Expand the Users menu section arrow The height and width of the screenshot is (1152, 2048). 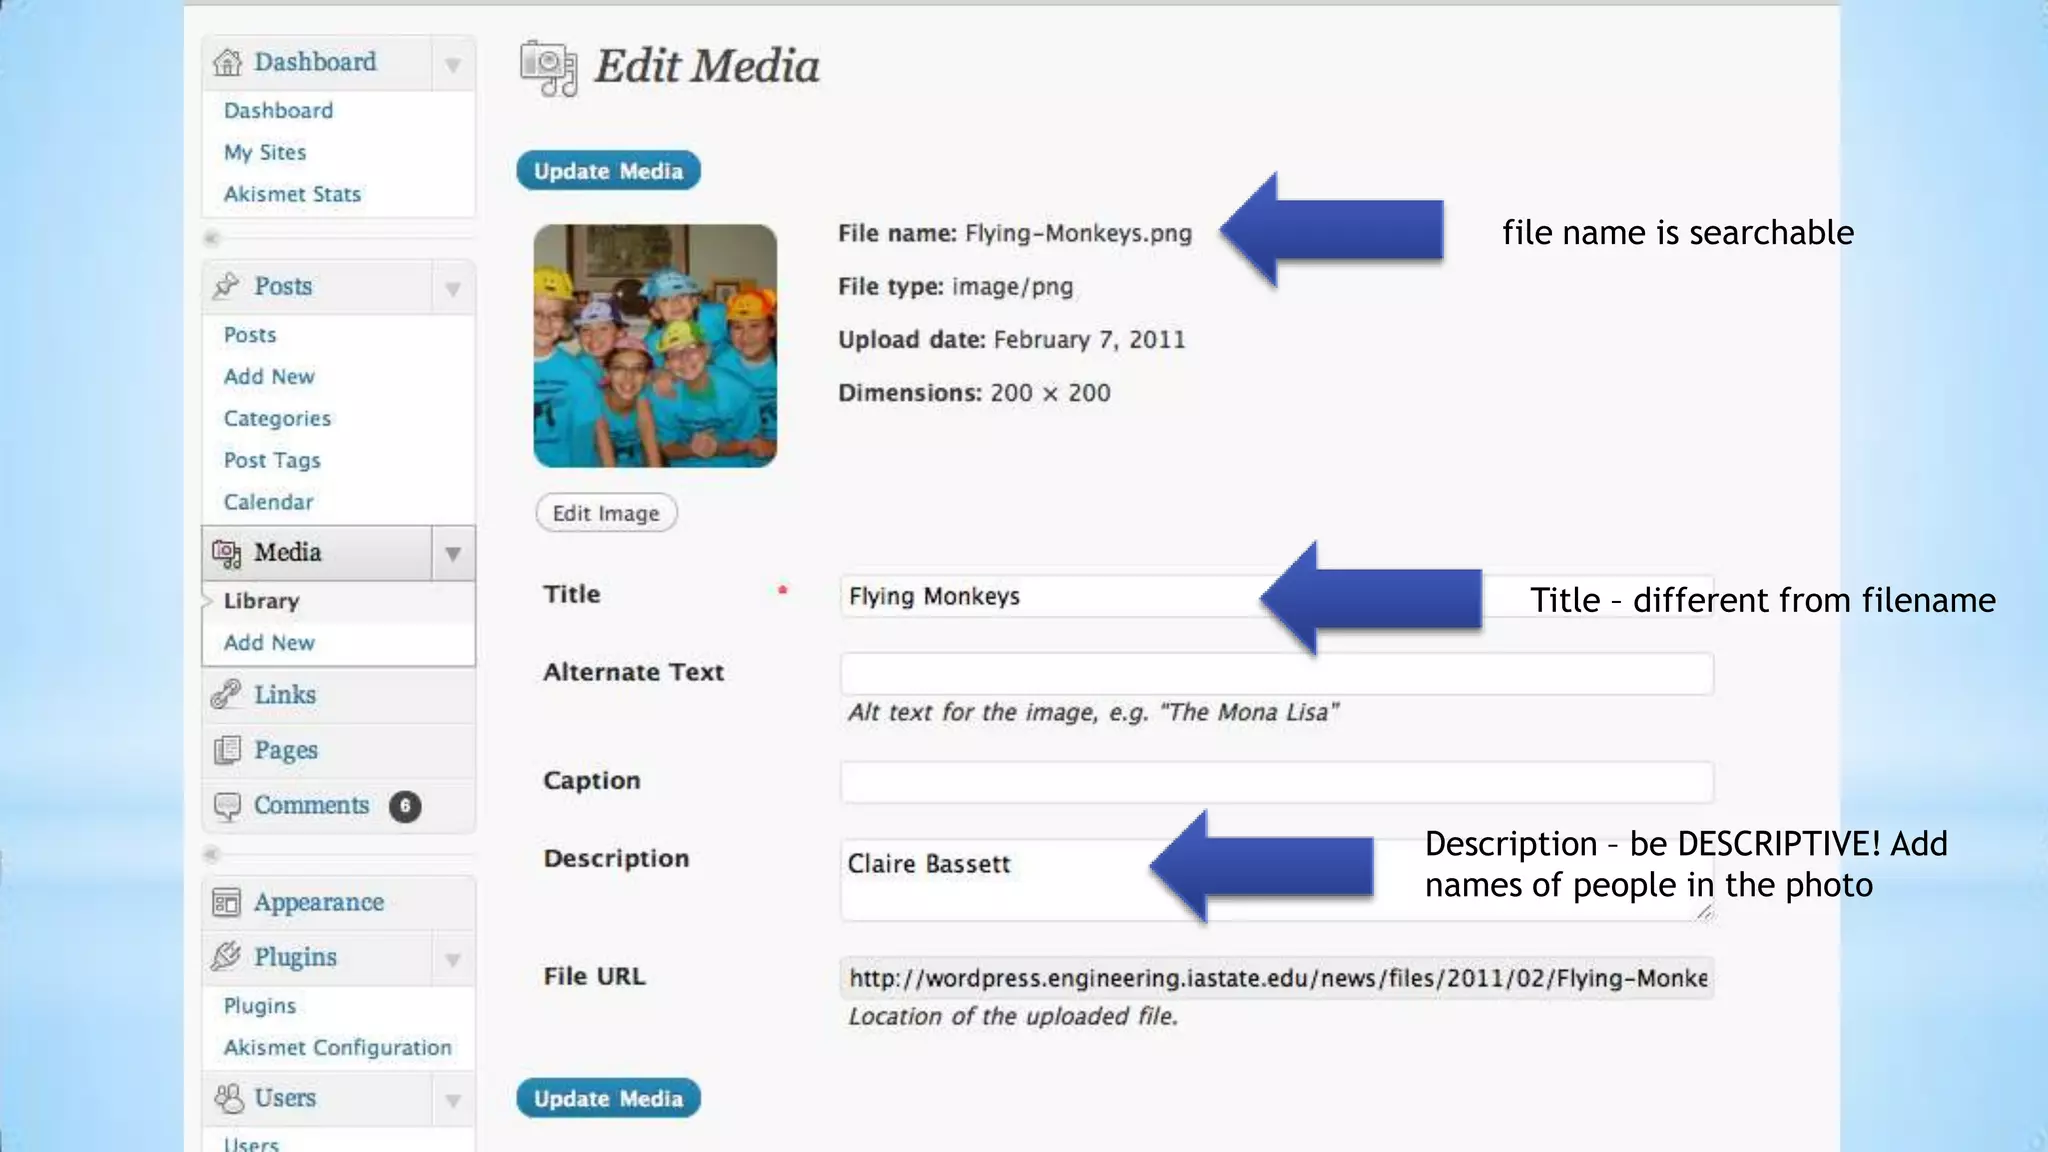tap(453, 1100)
